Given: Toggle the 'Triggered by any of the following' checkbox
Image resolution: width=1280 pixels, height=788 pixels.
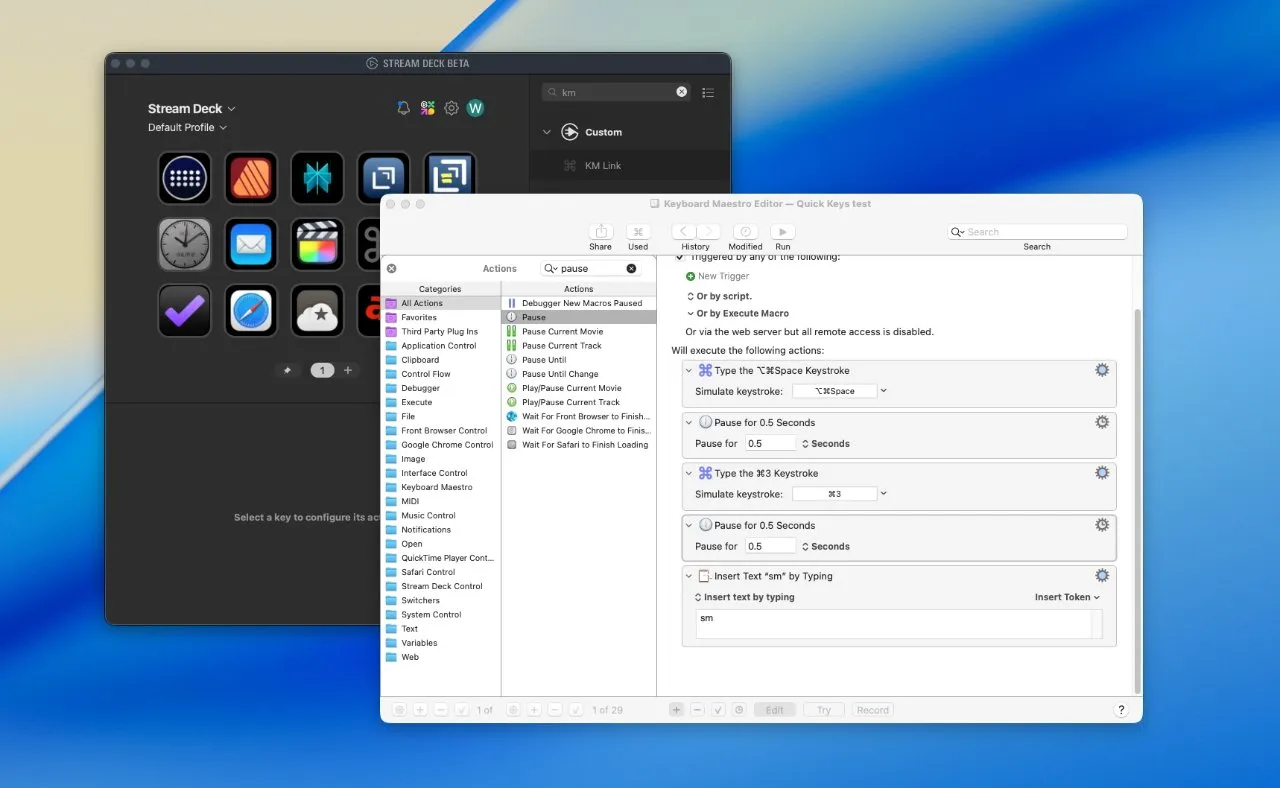Looking at the screenshot, I should pos(680,258).
